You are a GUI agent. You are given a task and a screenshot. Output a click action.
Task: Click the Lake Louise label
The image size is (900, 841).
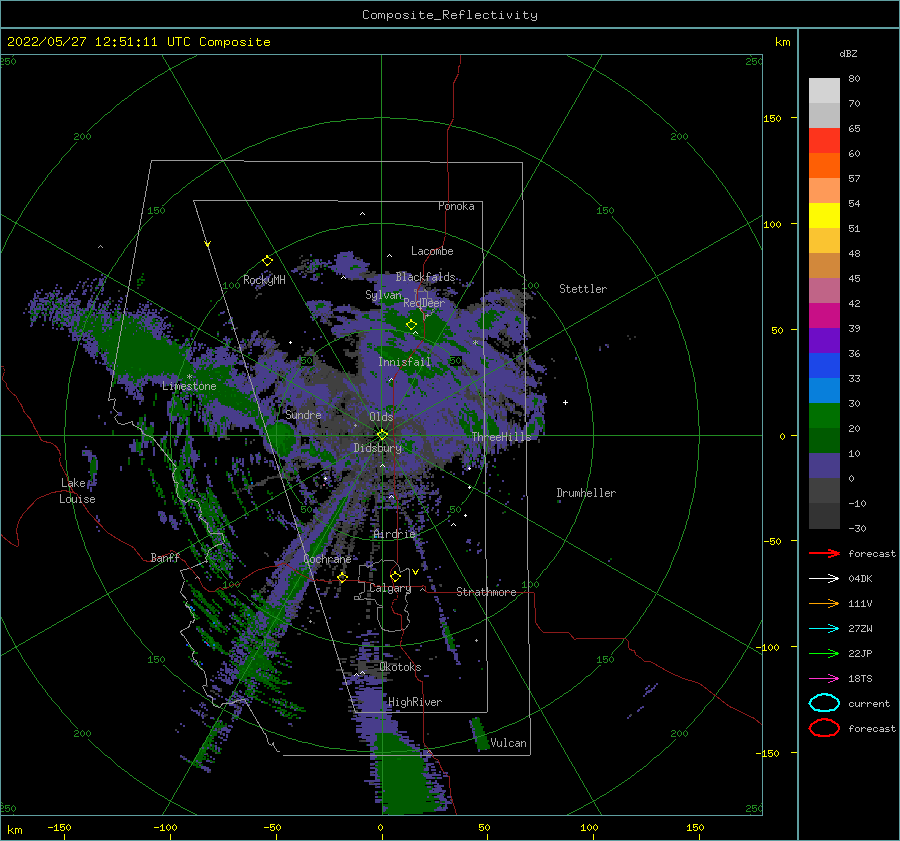click(77, 491)
